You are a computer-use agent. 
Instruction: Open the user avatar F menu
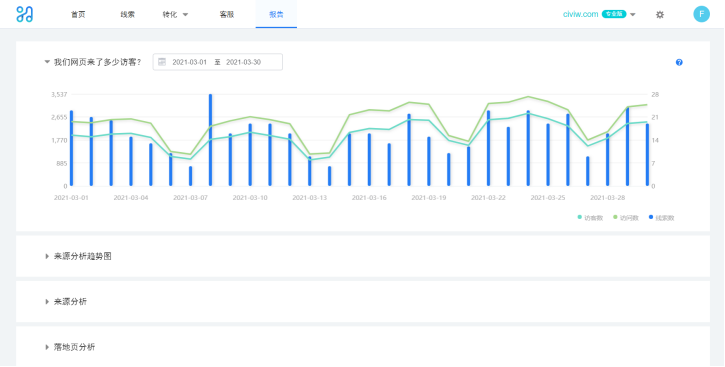coord(701,14)
